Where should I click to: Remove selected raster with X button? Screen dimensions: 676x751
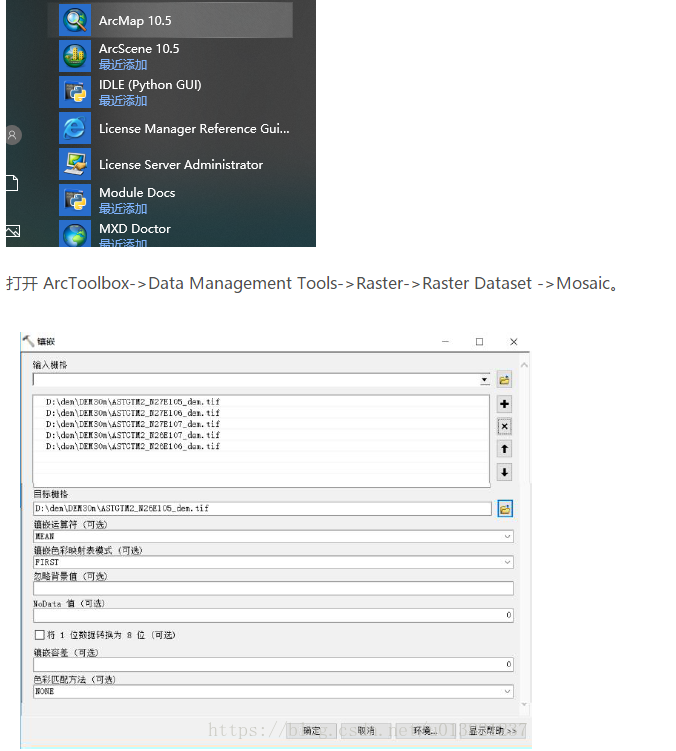click(x=504, y=426)
